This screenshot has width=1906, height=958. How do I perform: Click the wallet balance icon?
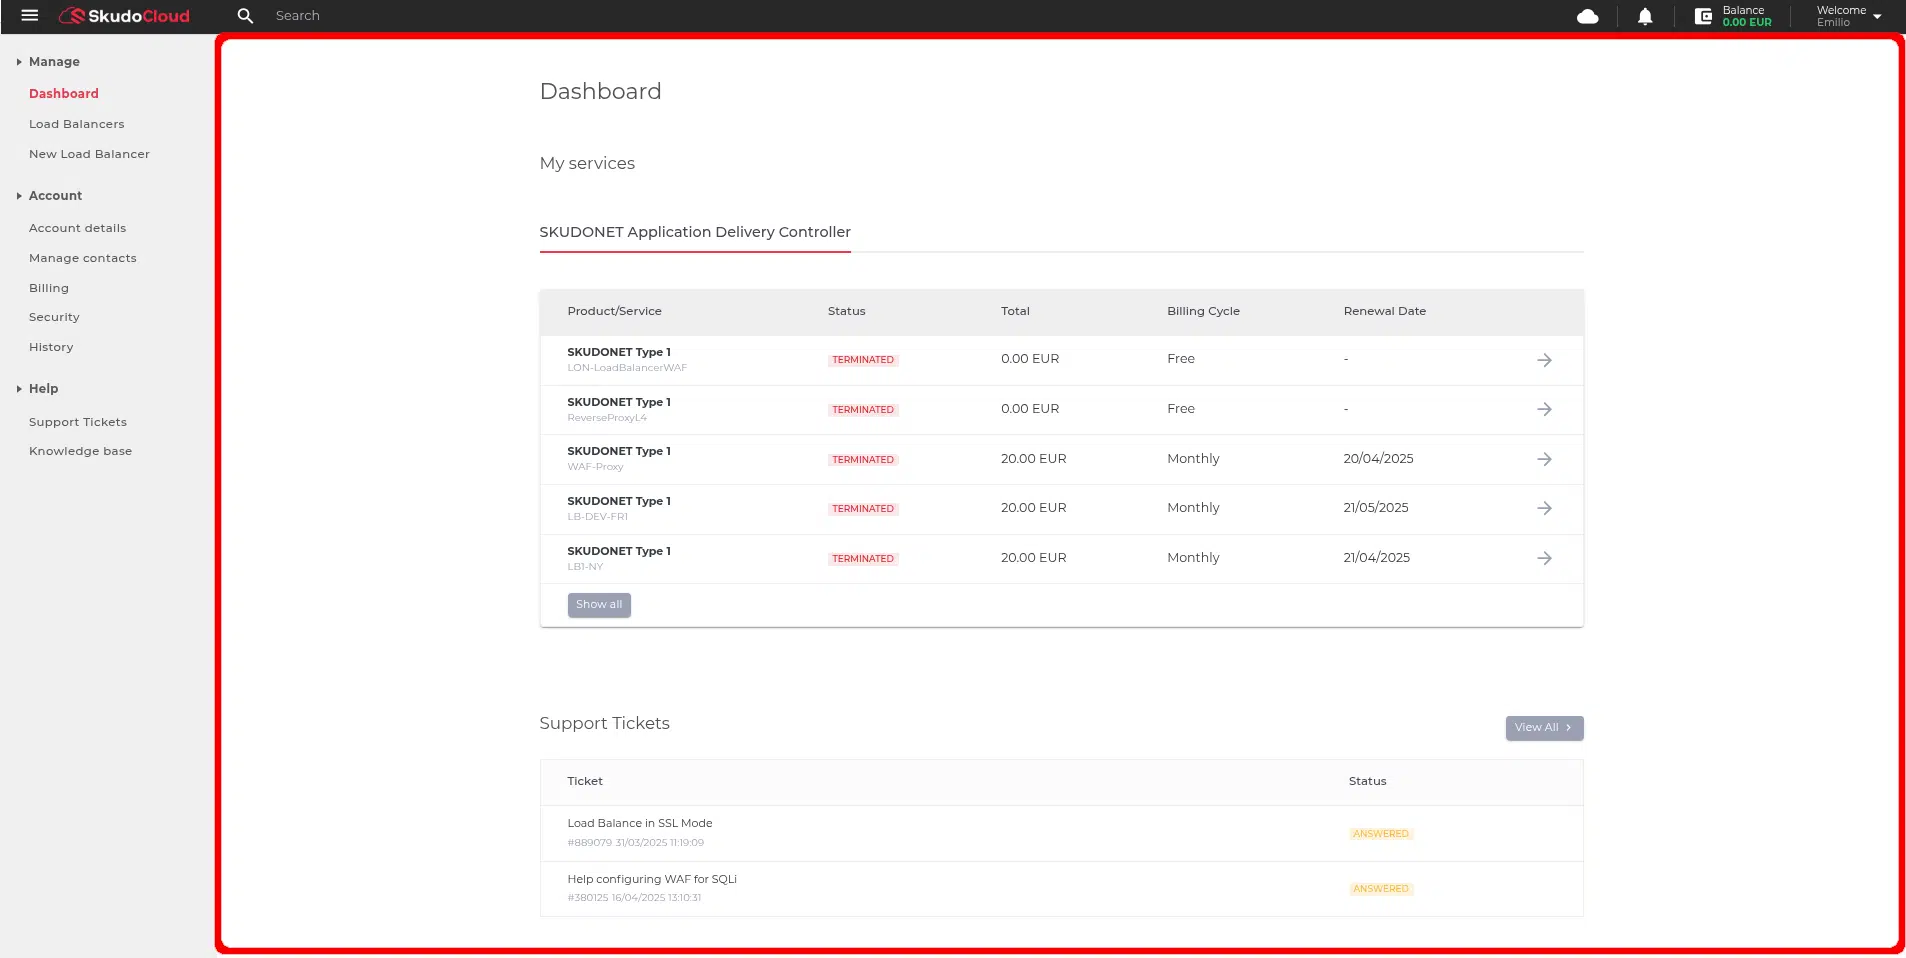tap(1703, 16)
